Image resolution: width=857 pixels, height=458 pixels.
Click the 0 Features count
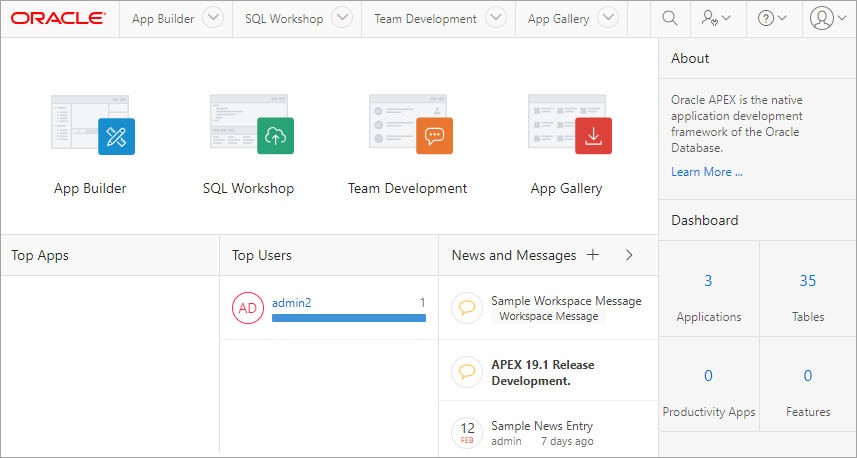point(808,375)
